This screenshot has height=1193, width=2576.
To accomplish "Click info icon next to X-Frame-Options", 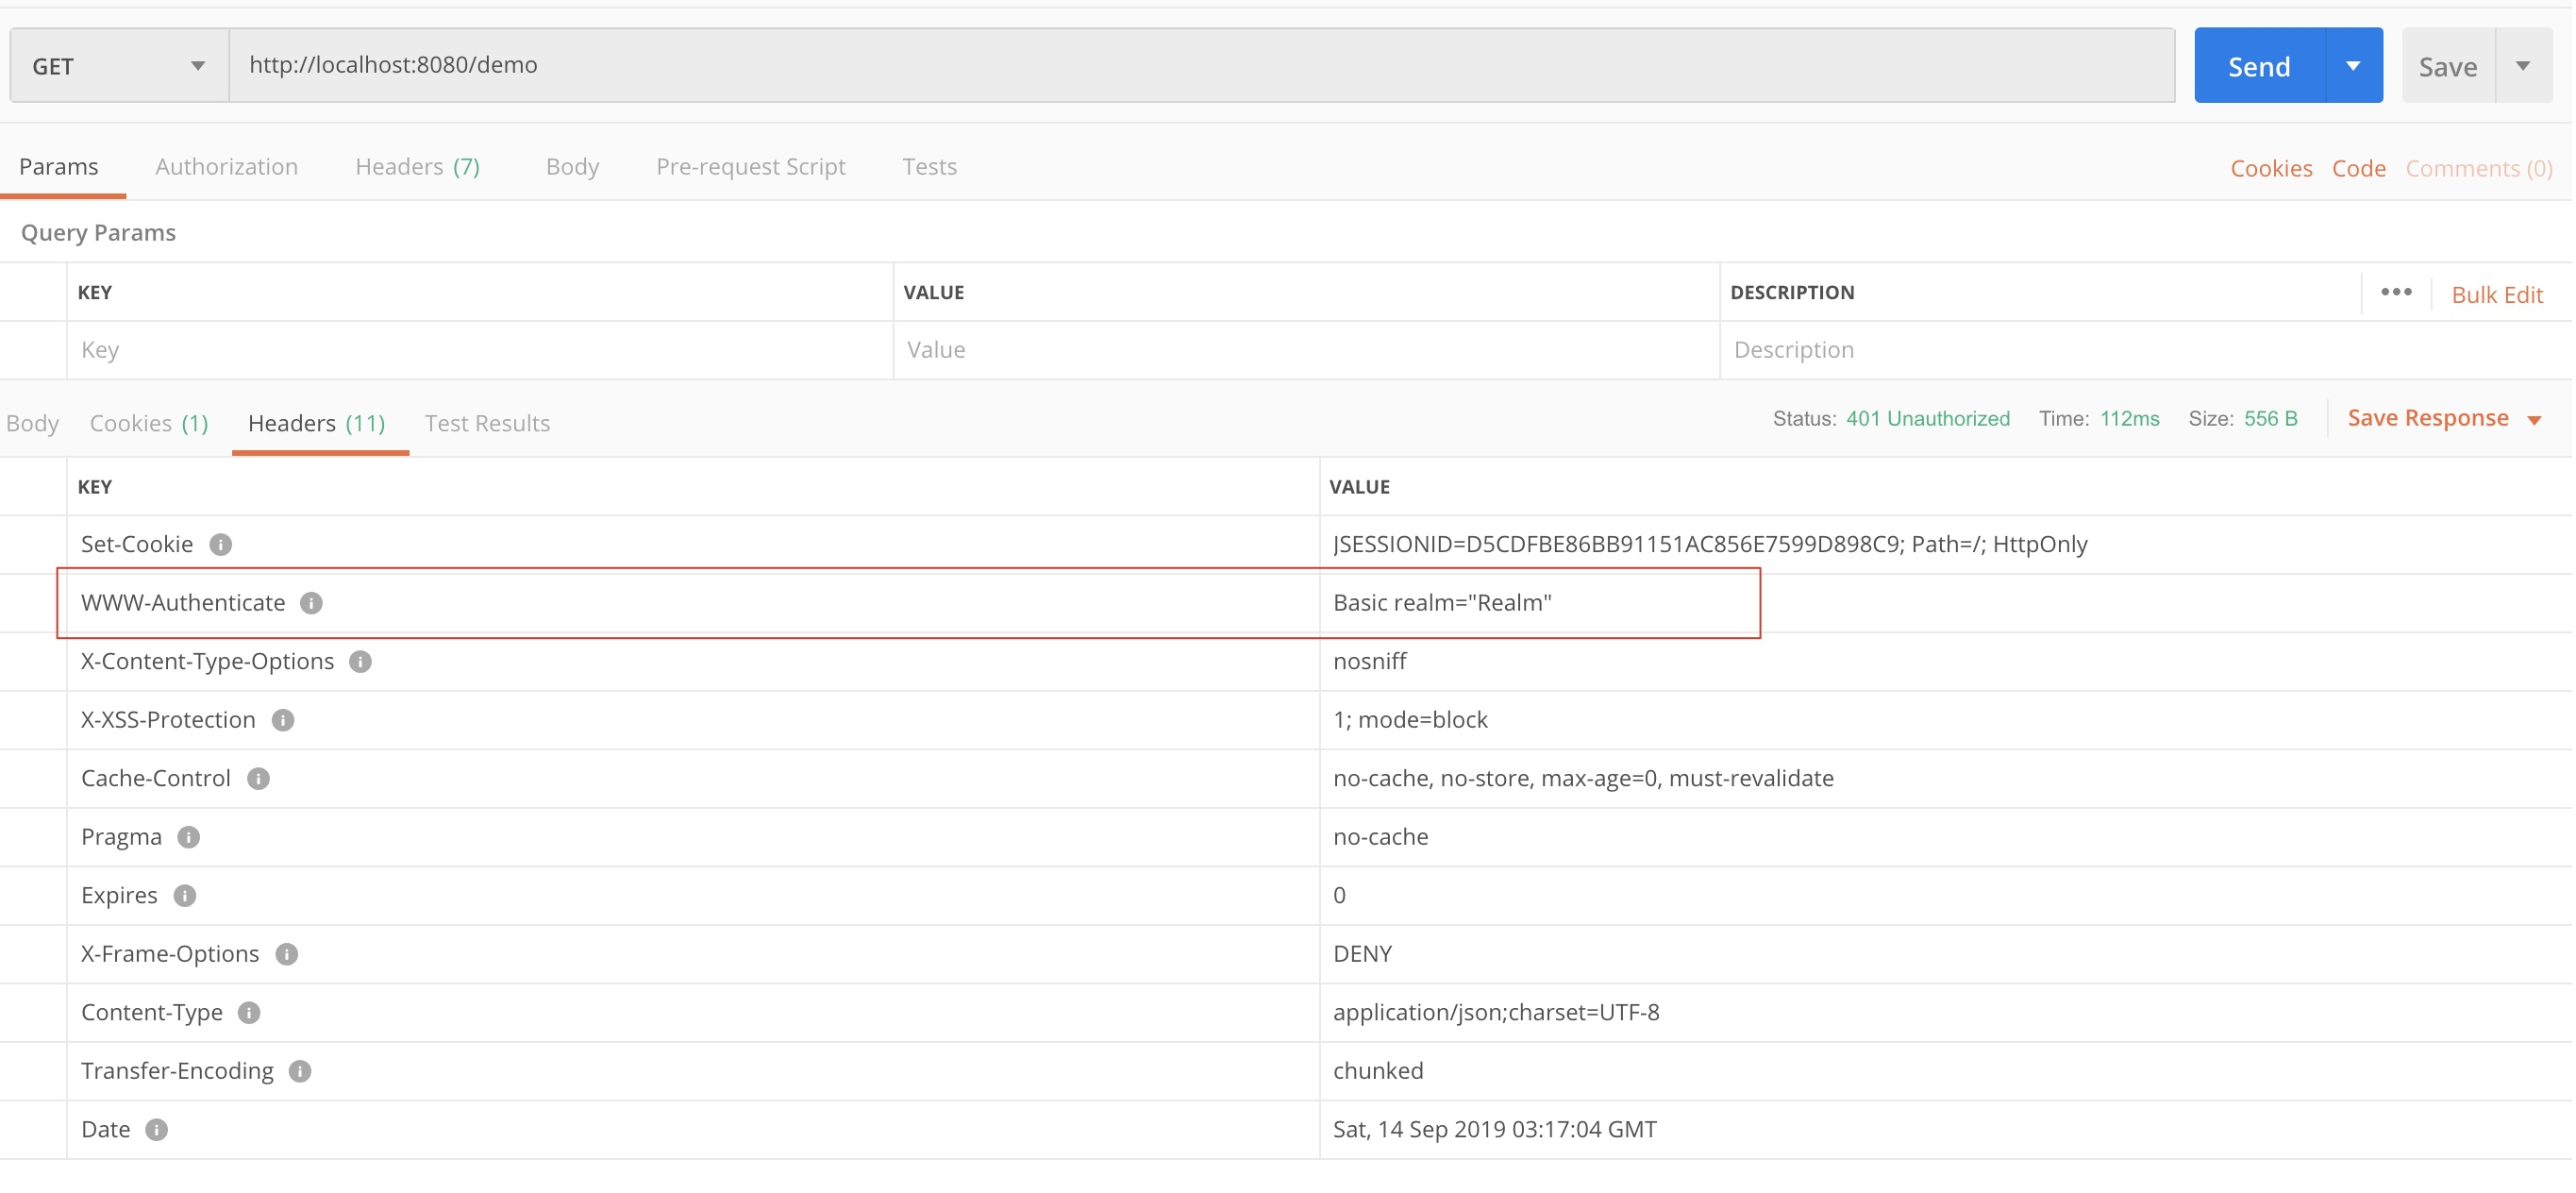I will 287,954.
